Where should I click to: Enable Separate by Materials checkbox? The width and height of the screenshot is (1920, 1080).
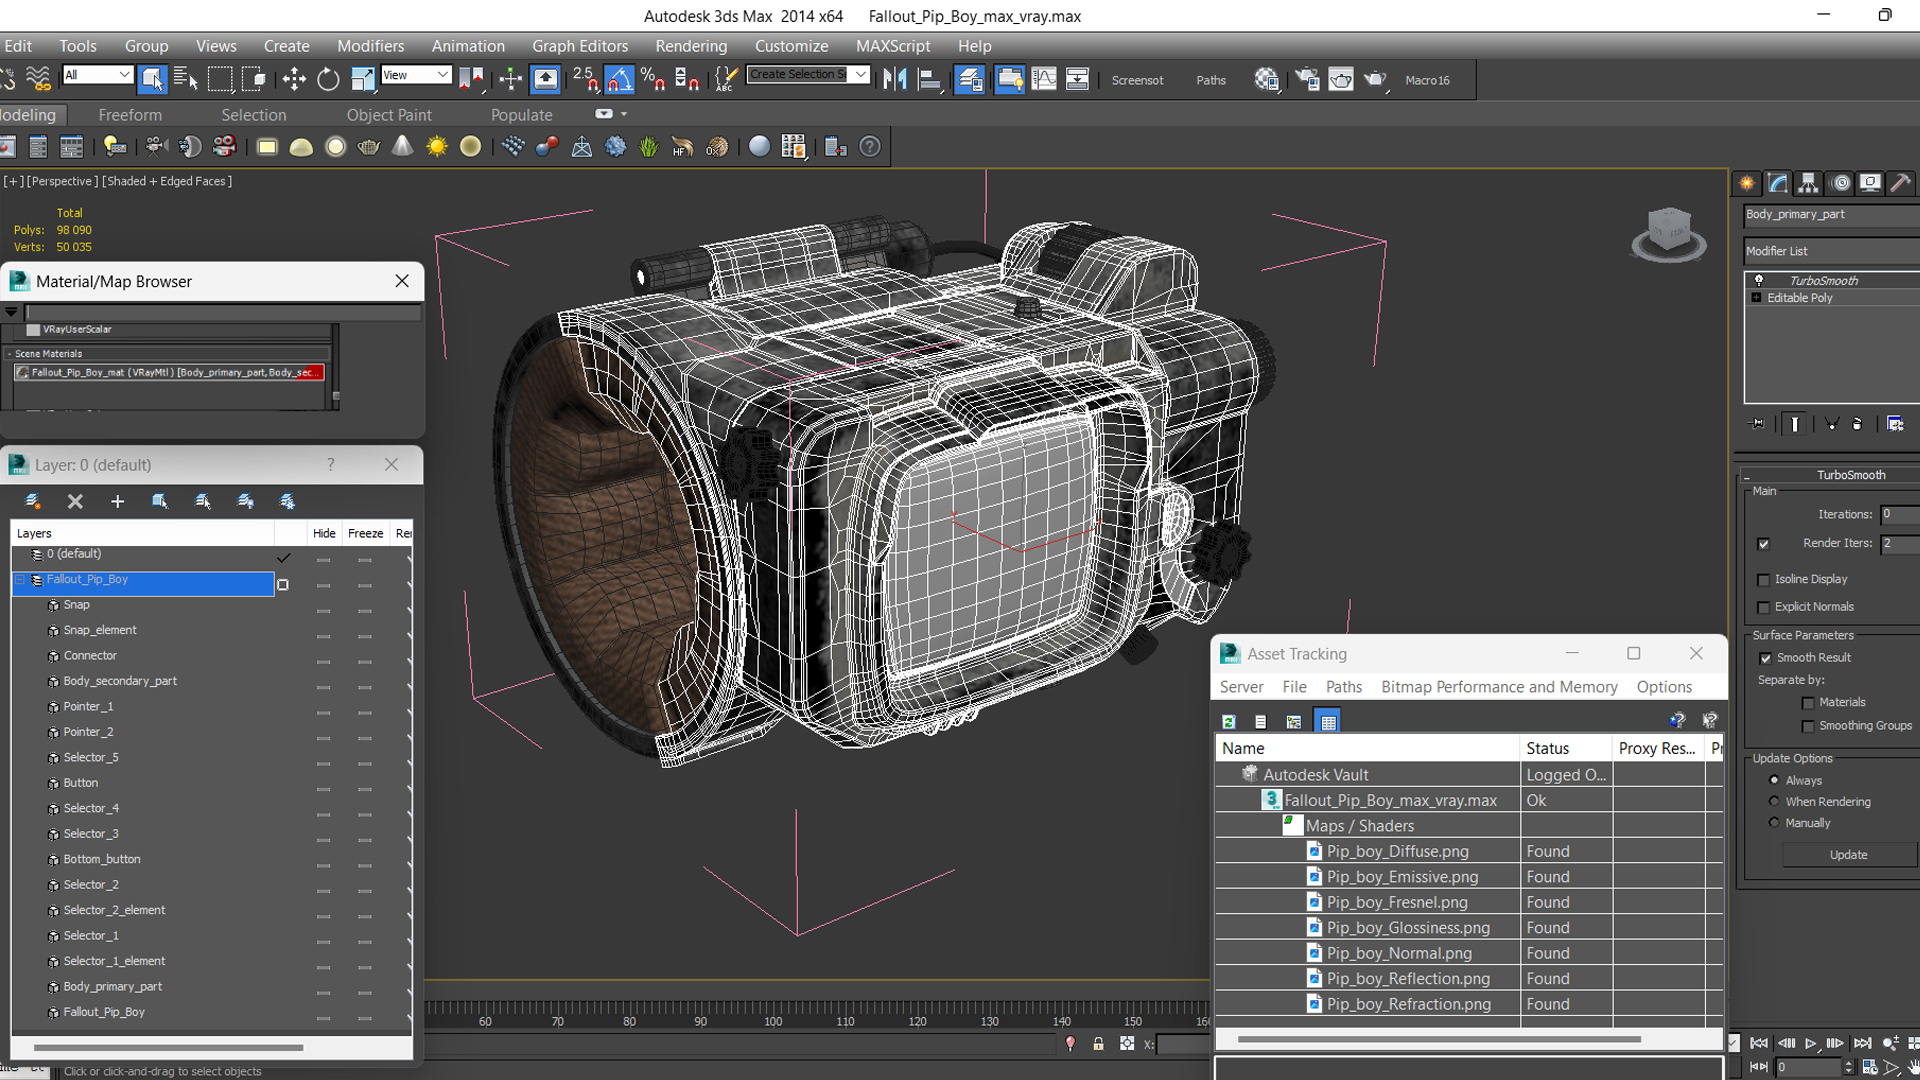1808,703
